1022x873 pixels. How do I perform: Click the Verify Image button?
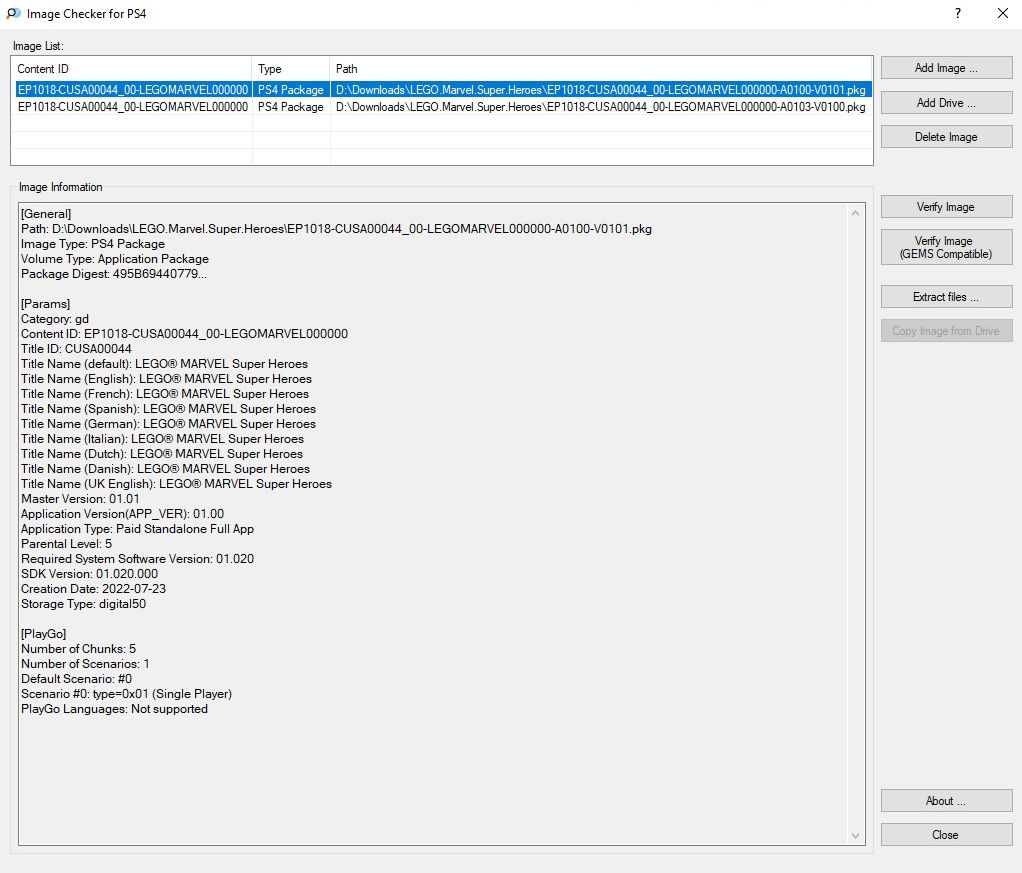[946, 207]
